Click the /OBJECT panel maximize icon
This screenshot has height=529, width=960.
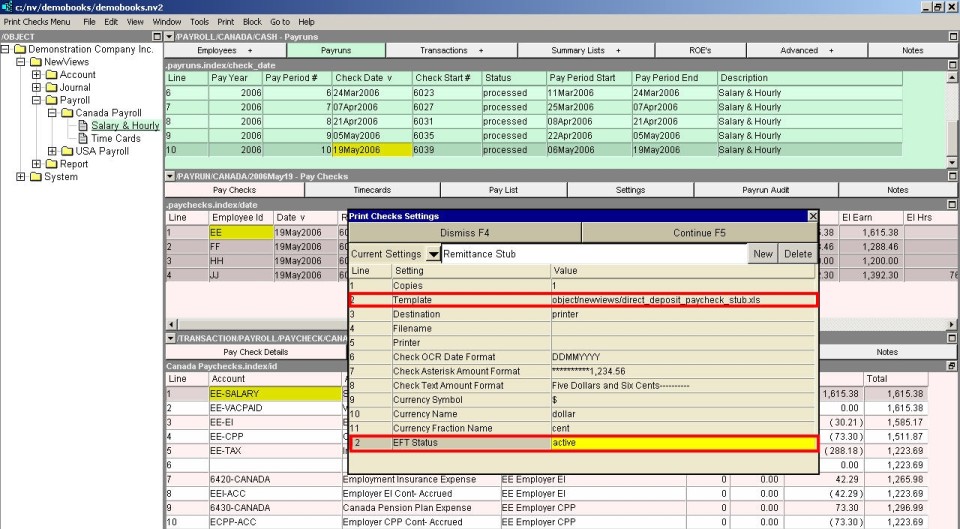157,36
